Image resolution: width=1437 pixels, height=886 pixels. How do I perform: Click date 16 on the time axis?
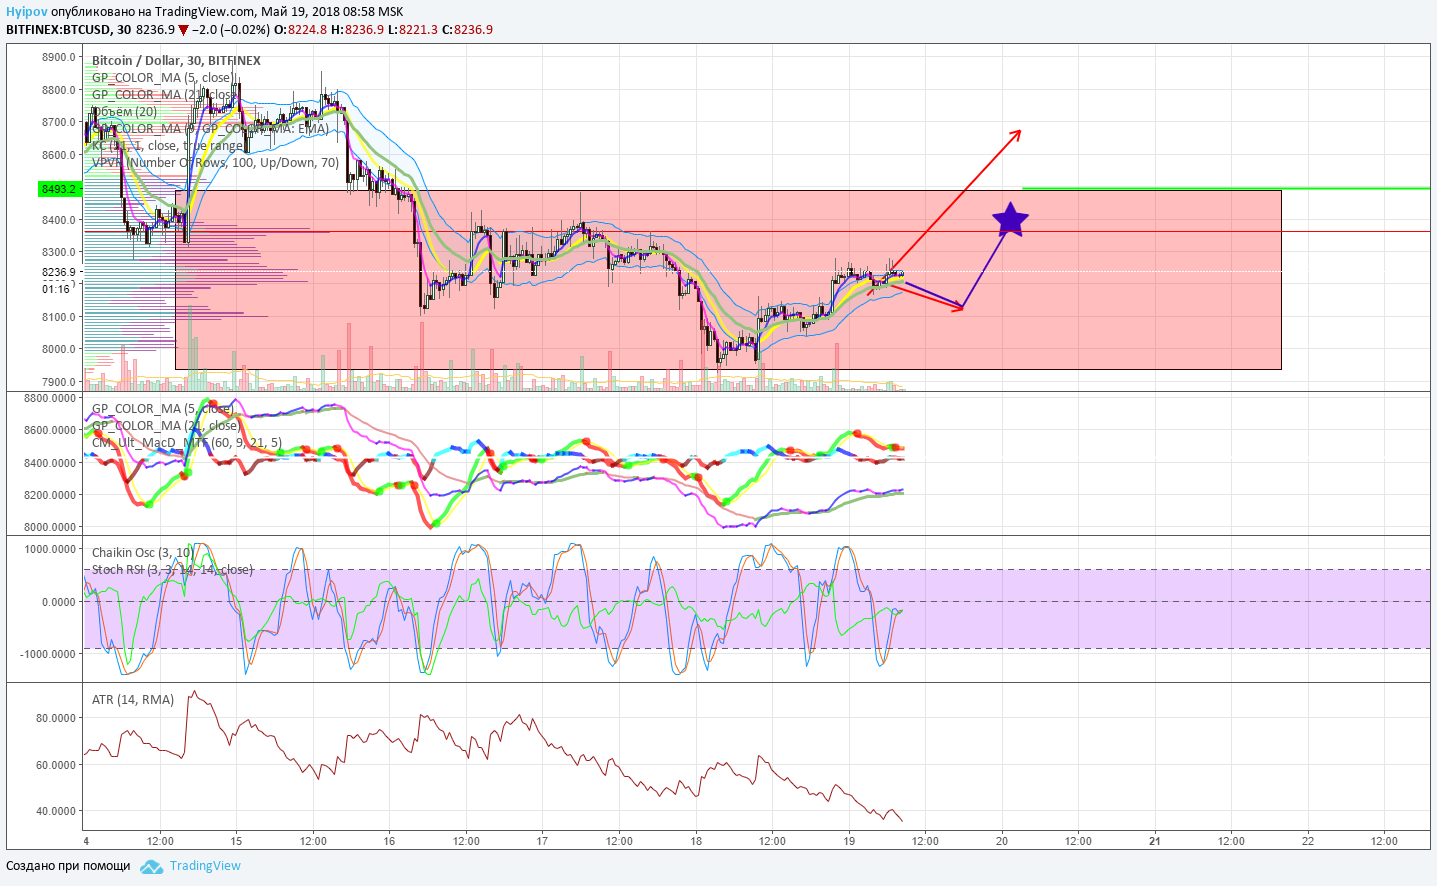[389, 841]
